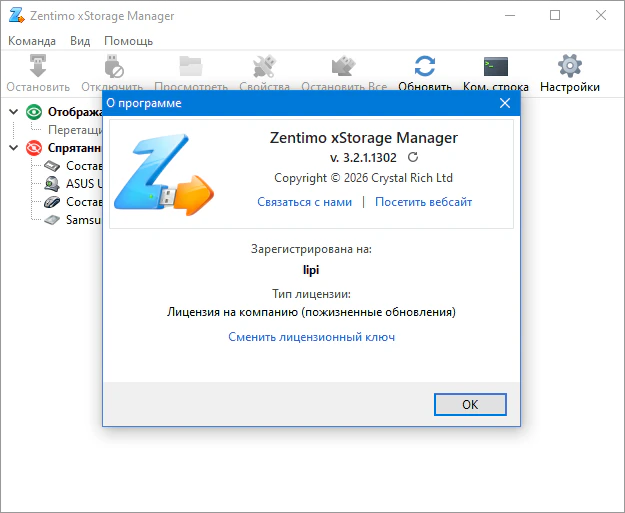The image size is (625, 513).
Task: Click the Посетить вебсайт link
Action: (x=423, y=202)
